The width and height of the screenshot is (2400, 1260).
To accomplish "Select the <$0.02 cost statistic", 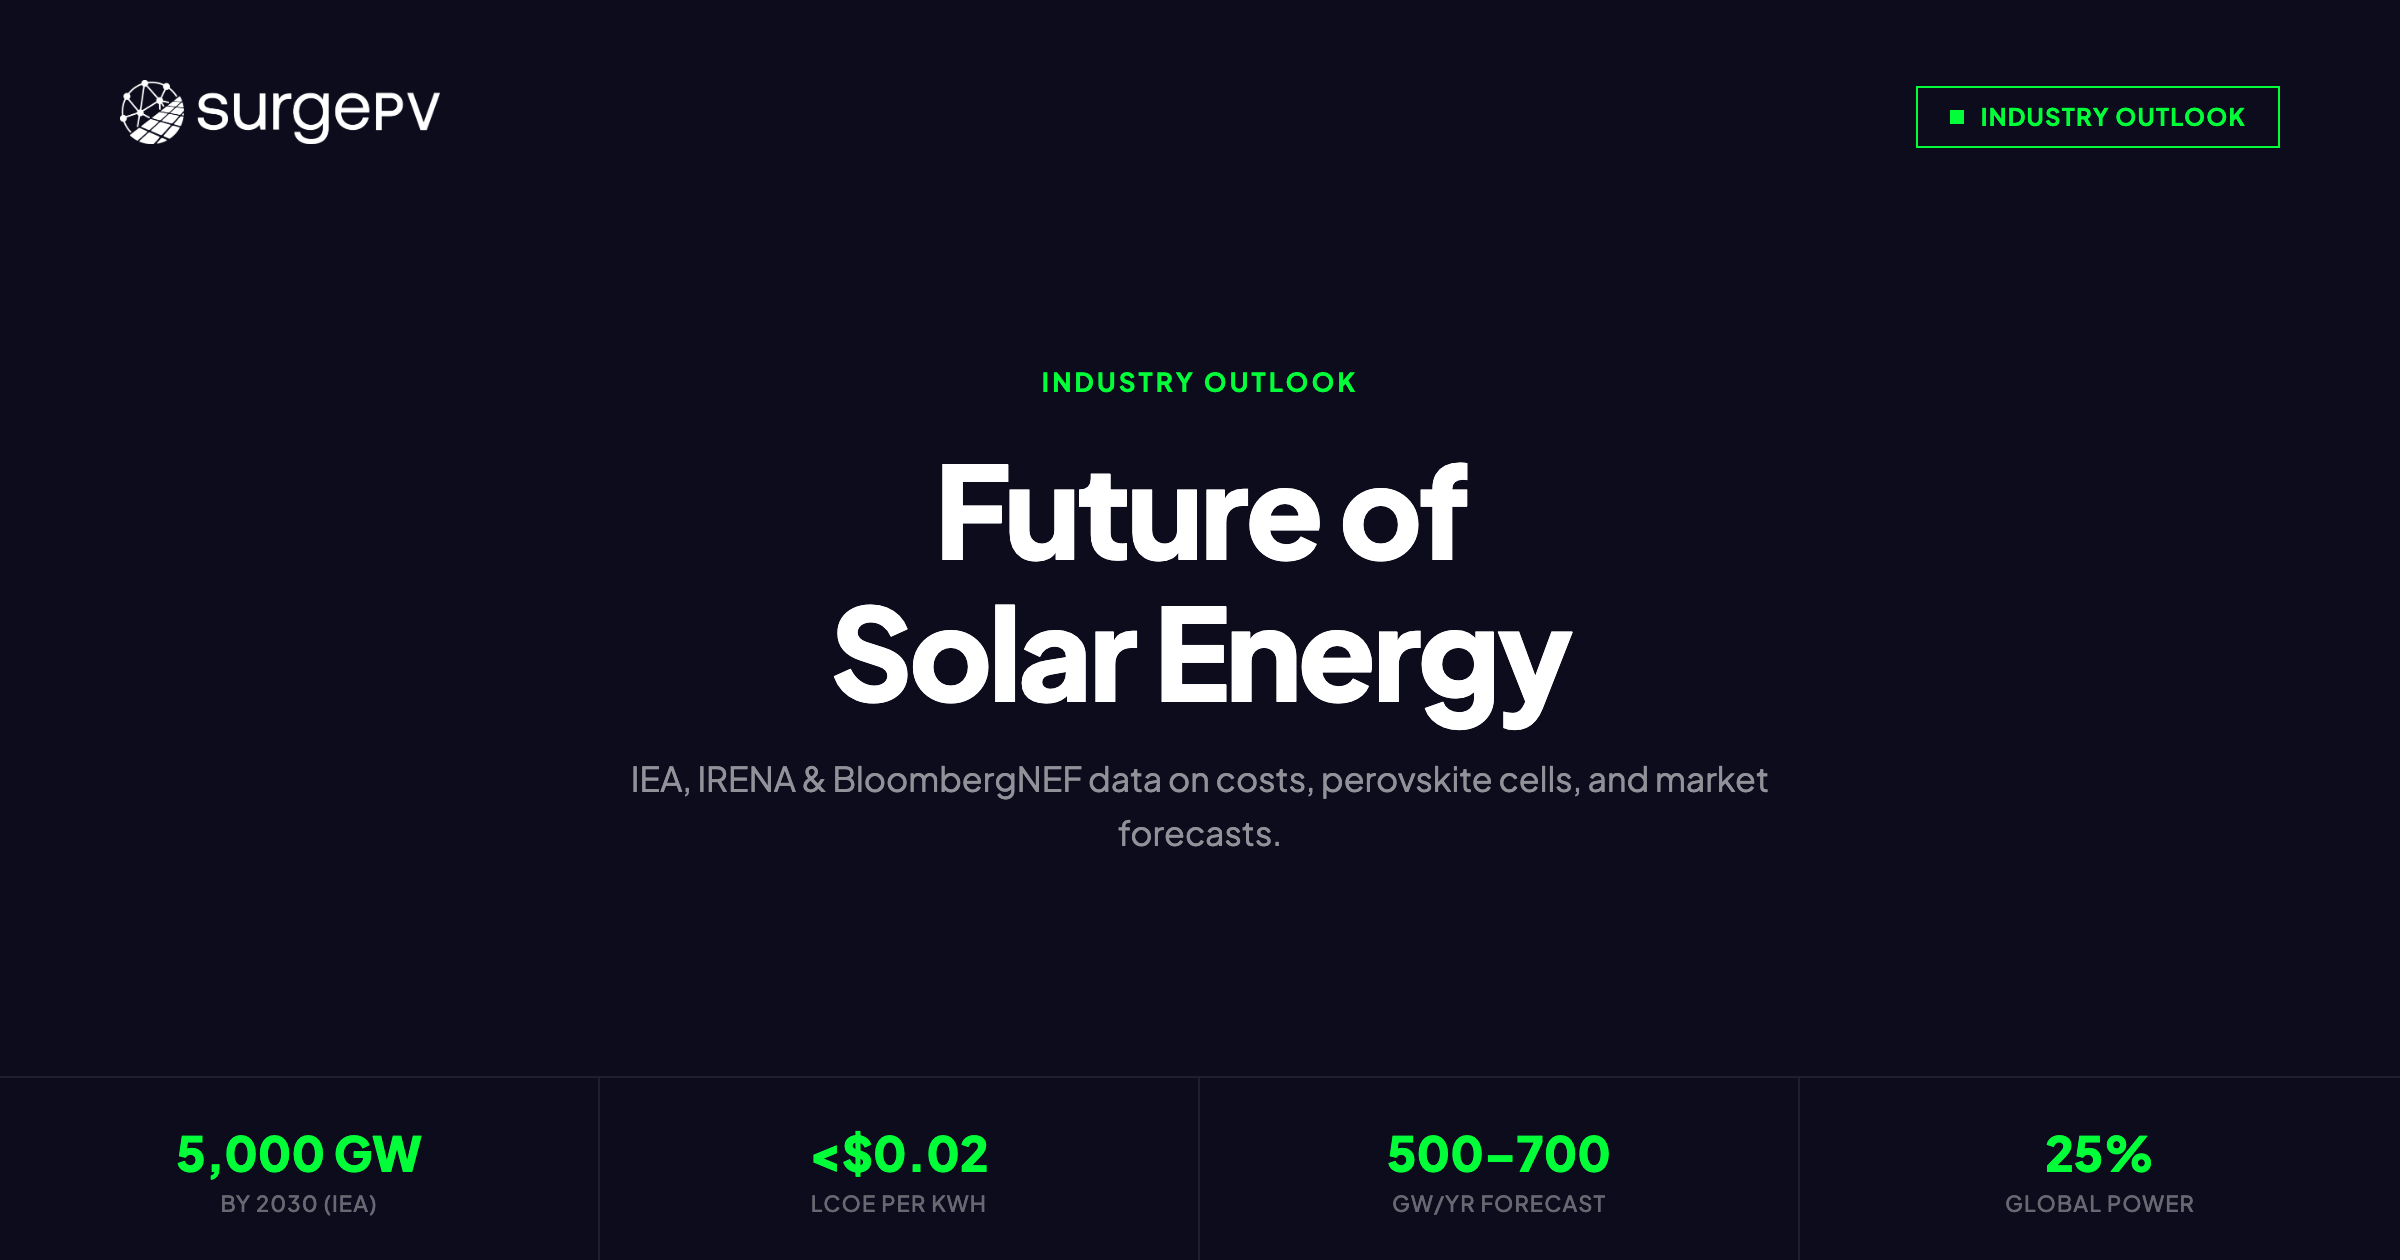I will [899, 1152].
